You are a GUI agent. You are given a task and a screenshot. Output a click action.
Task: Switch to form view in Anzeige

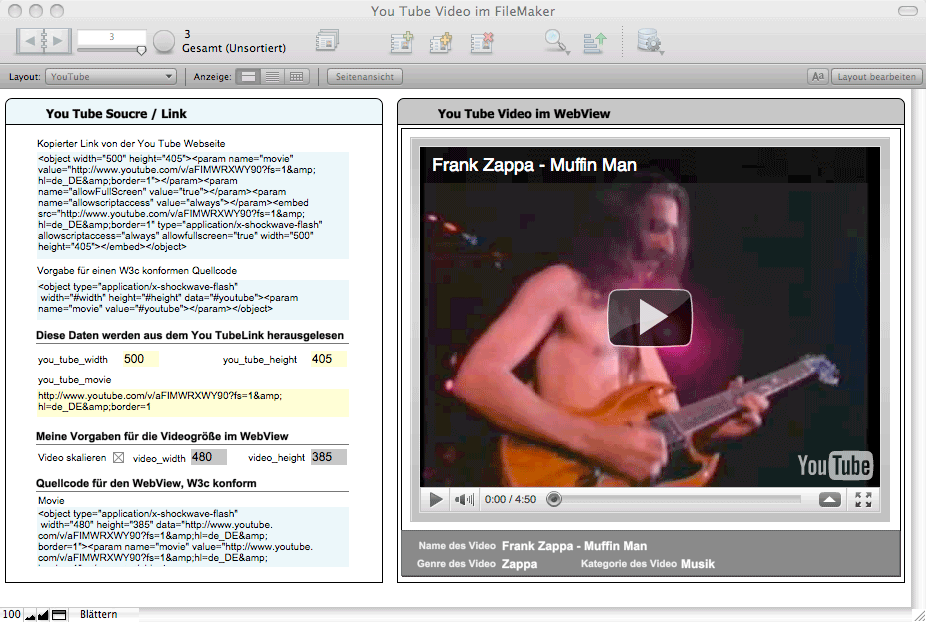point(249,76)
